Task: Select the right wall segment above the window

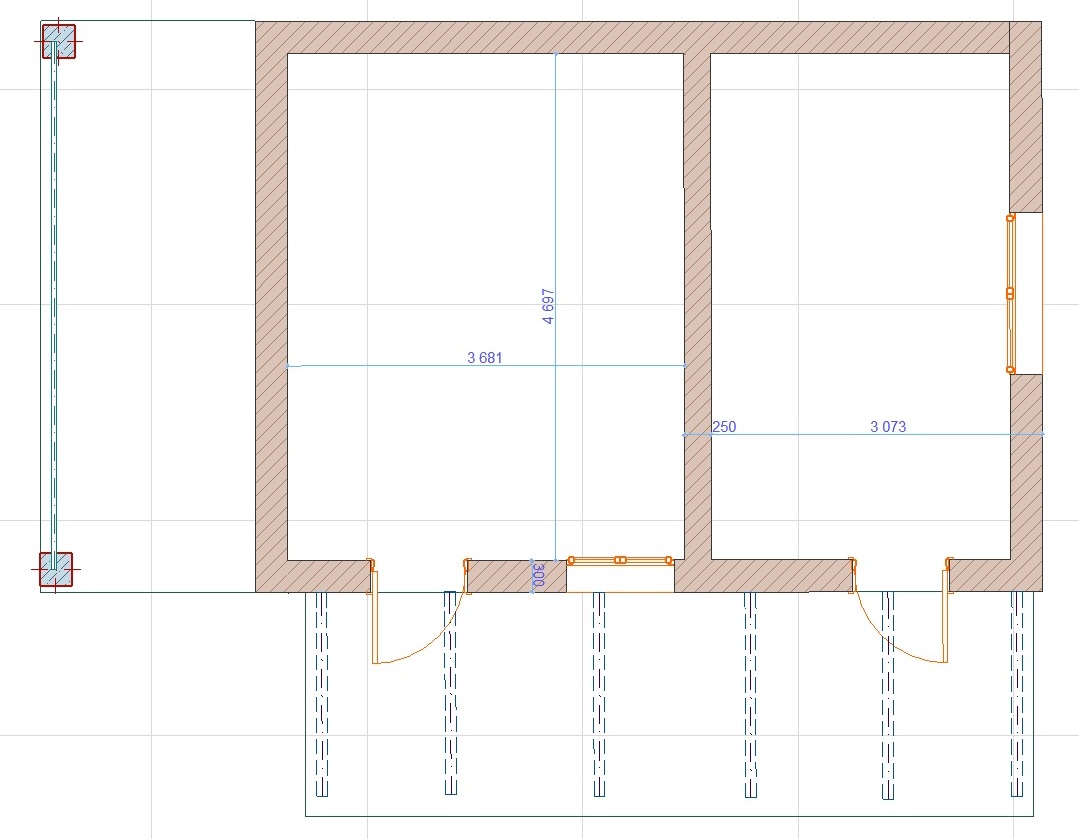Action: [1025, 117]
